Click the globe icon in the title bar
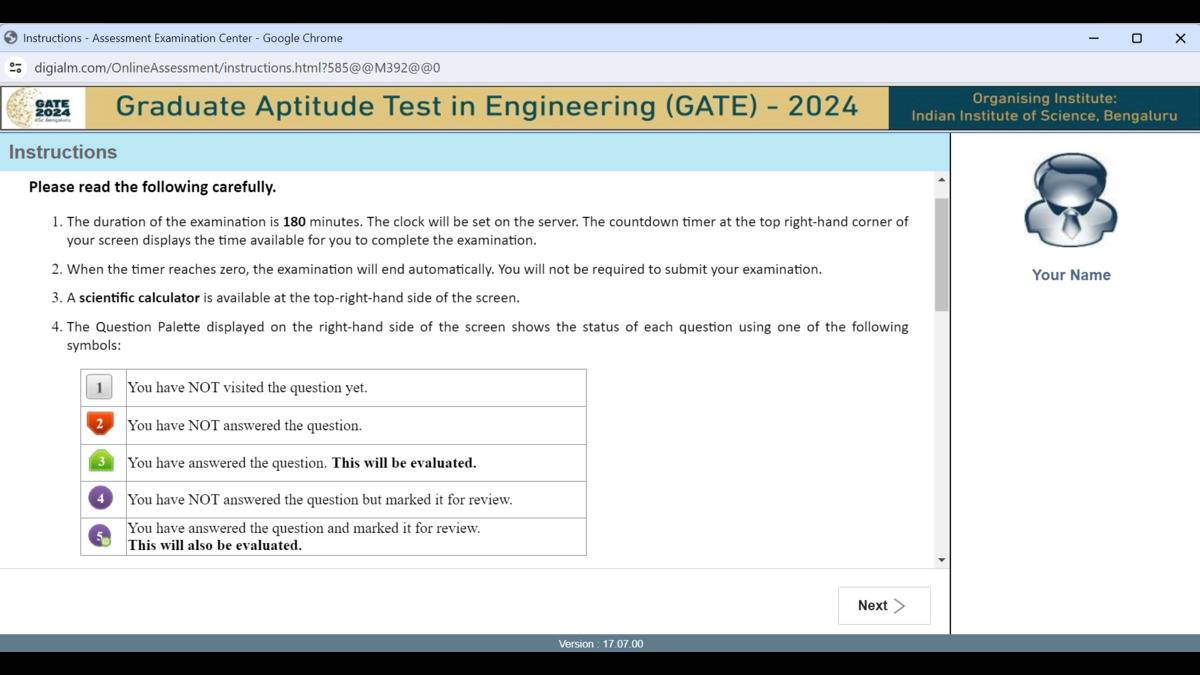The height and width of the screenshot is (675, 1200). click(x=11, y=38)
